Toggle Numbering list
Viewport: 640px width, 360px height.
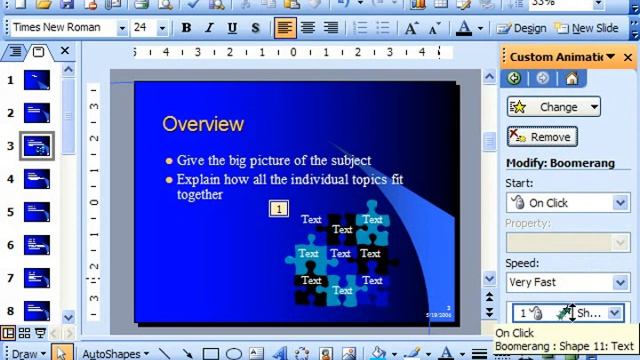(360, 28)
